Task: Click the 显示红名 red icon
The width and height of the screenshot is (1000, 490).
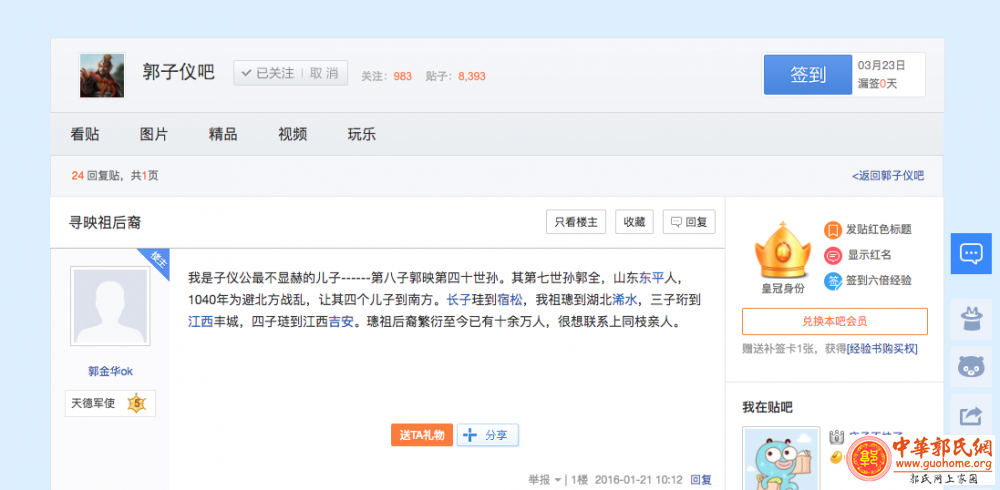Action: [832, 255]
